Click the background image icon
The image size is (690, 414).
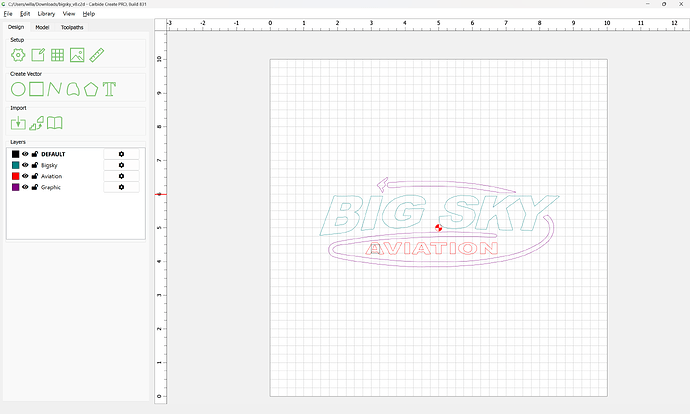pyautogui.click(x=77, y=55)
